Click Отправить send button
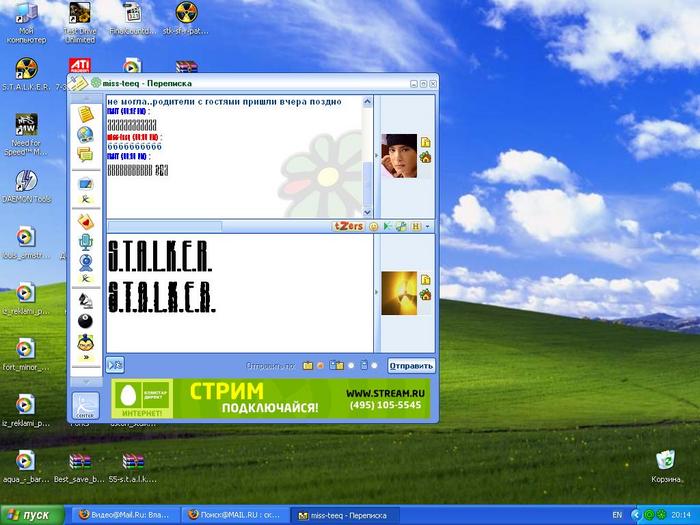Viewport: 700px width, 525px height. tap(411, 366)
